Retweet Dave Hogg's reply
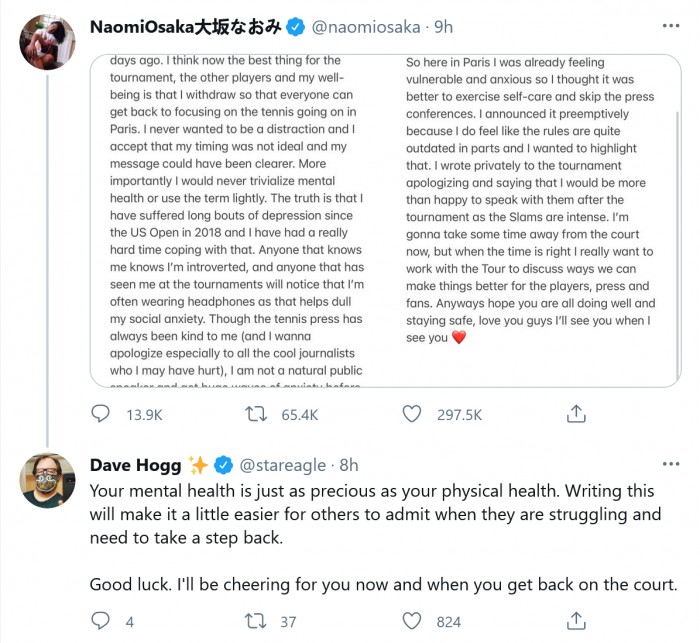 pos(256,621)
